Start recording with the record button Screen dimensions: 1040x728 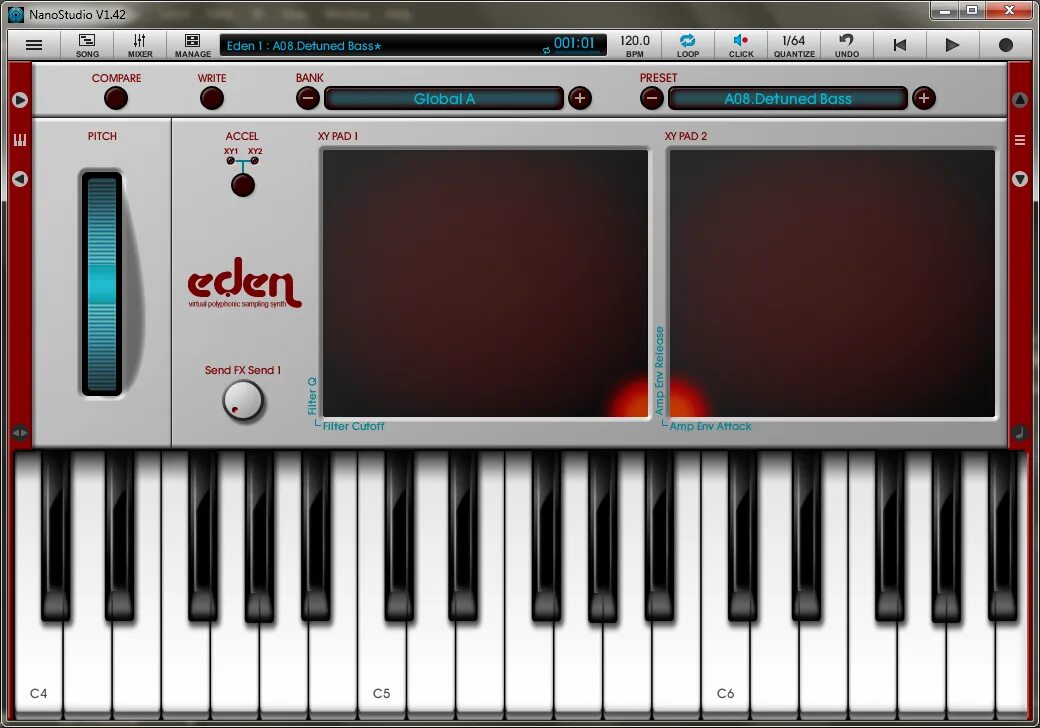click(x=1006, y=45)
